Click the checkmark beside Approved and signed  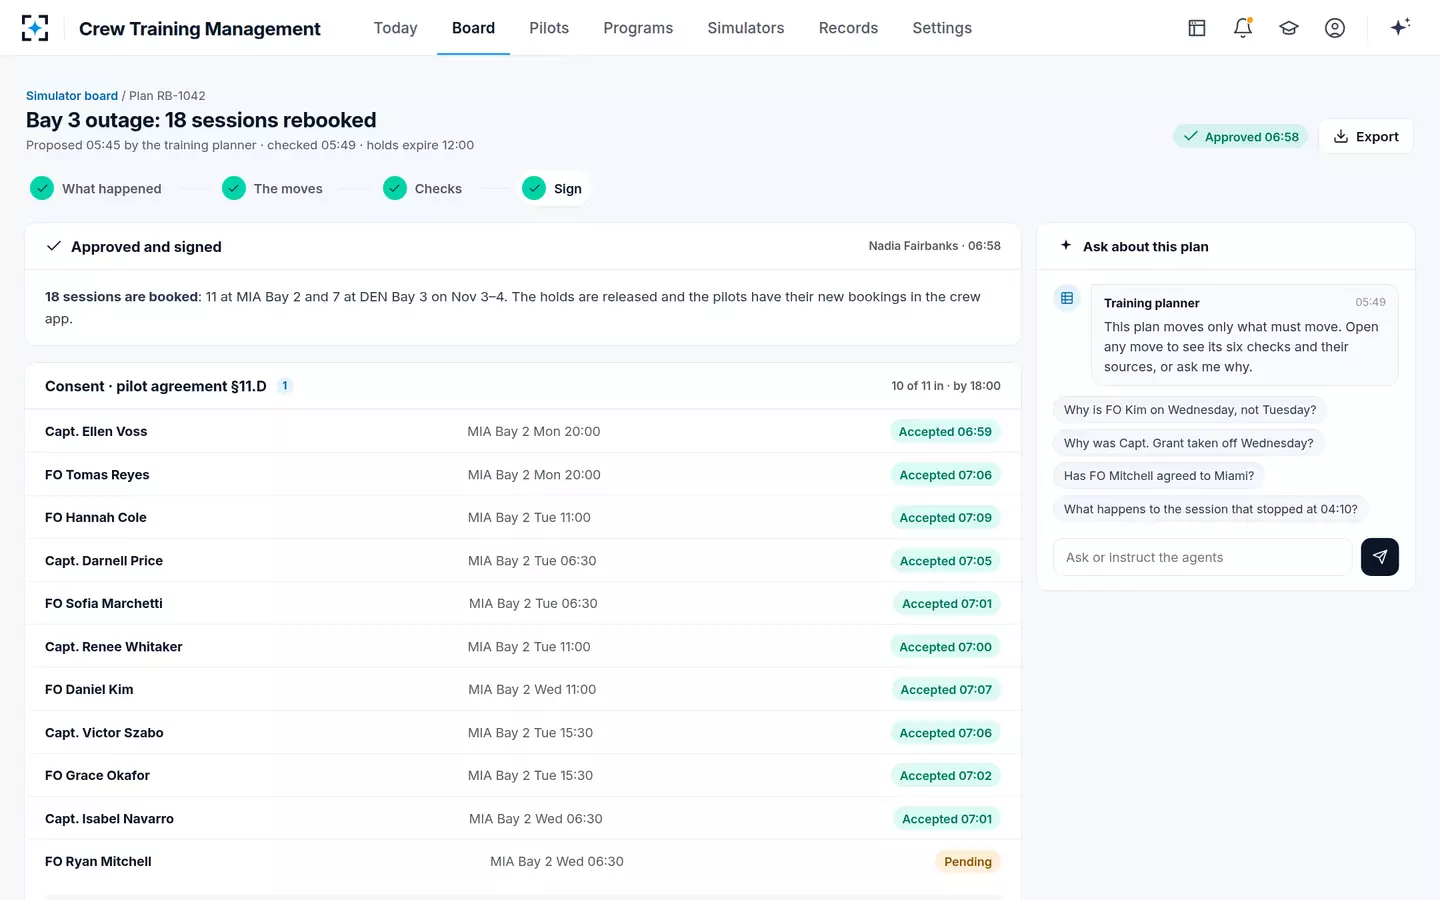pos(54,246)
